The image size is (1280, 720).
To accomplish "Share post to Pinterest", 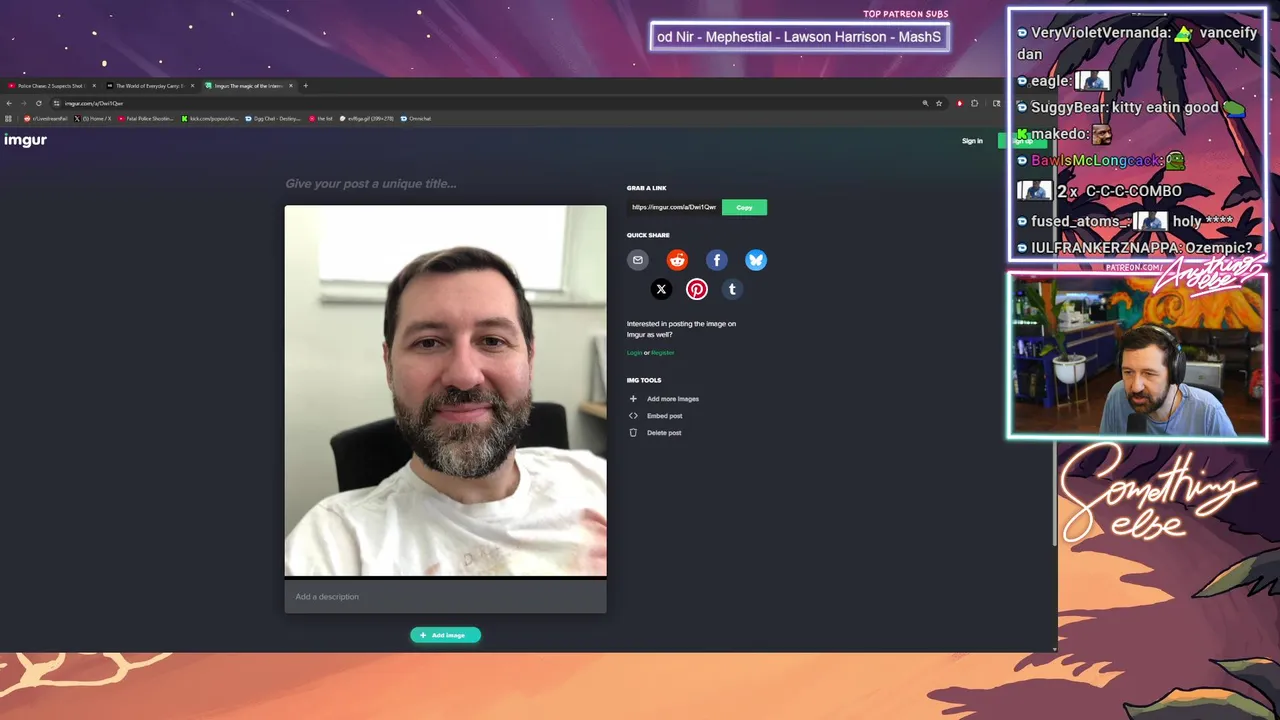I will tap(697, 289).
